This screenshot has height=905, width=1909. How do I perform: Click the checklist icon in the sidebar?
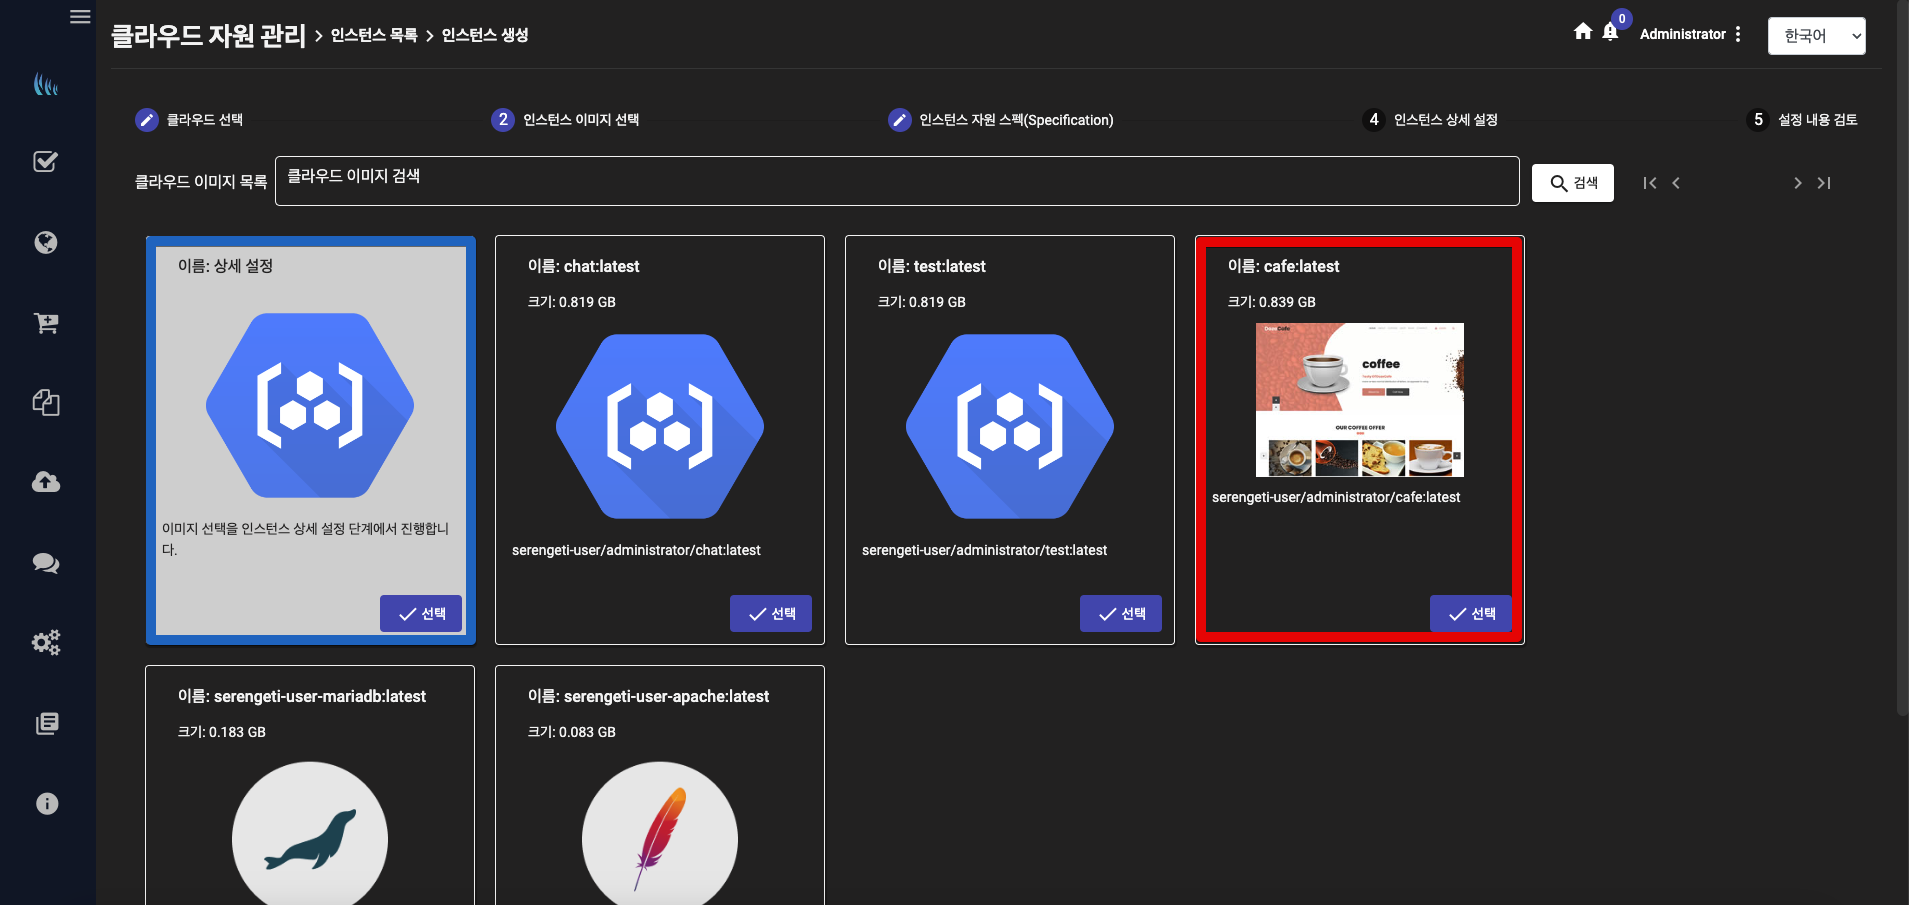(x=46, y=162)
